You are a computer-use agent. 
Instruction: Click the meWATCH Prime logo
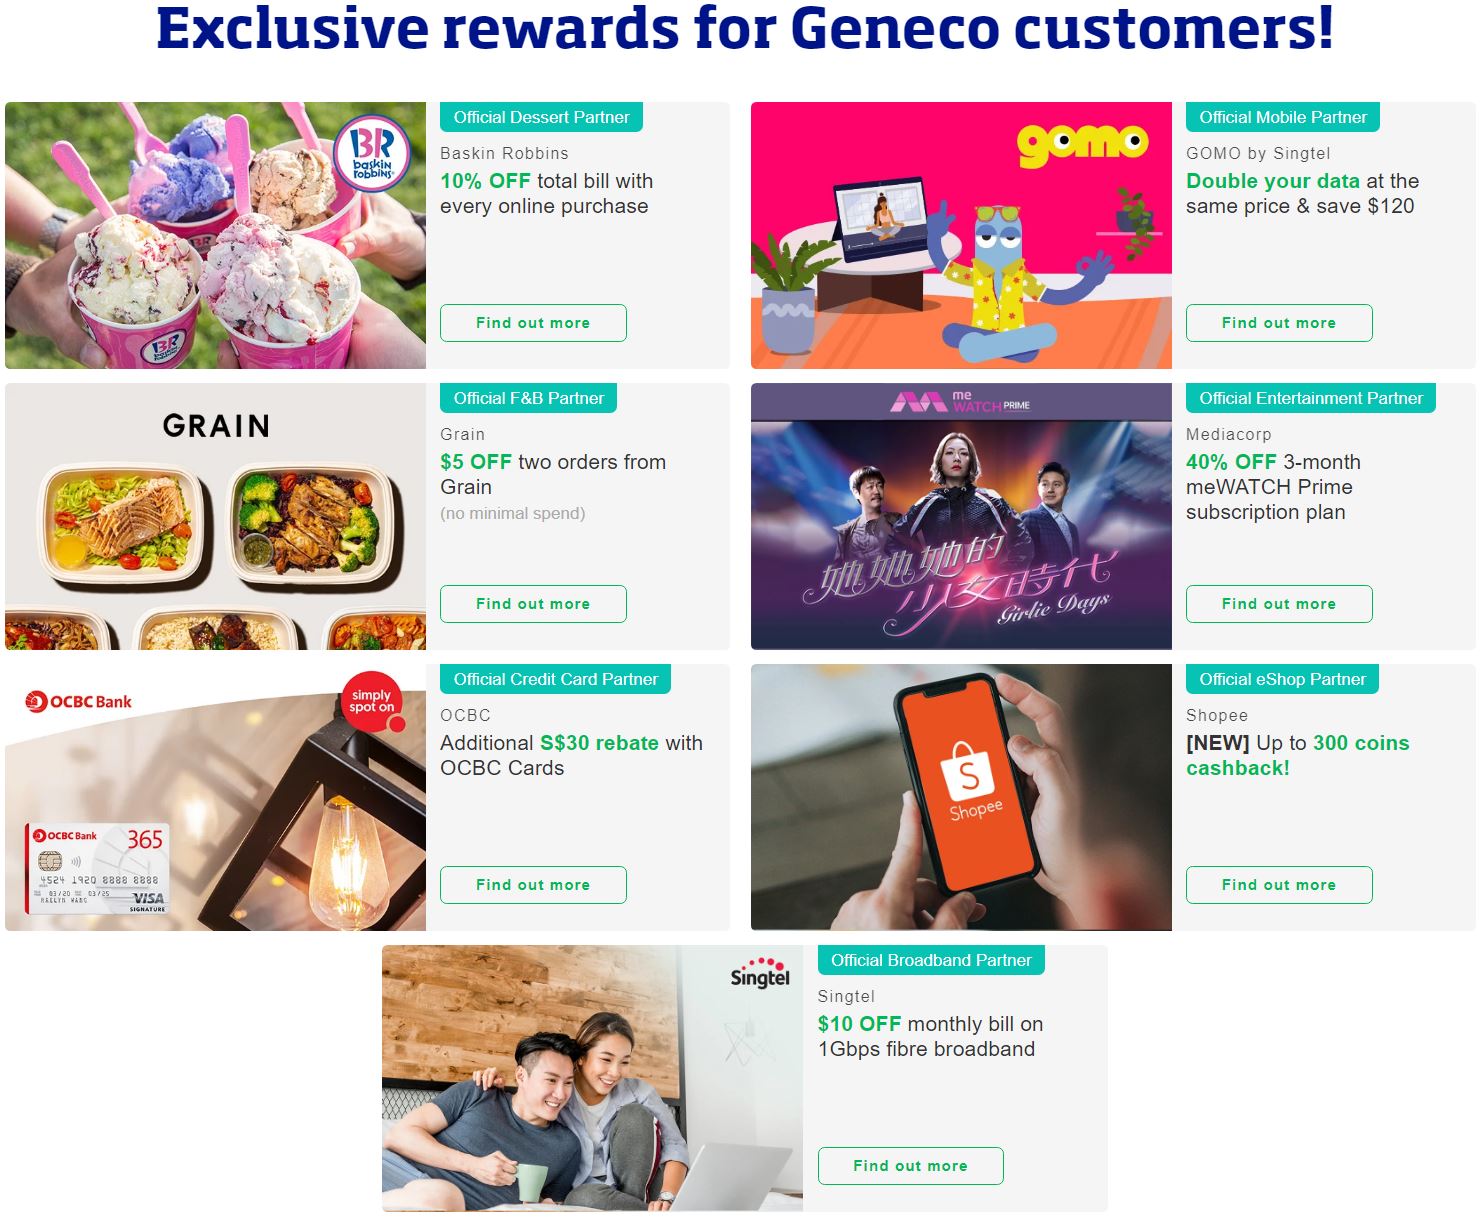(x=960, y=401)
